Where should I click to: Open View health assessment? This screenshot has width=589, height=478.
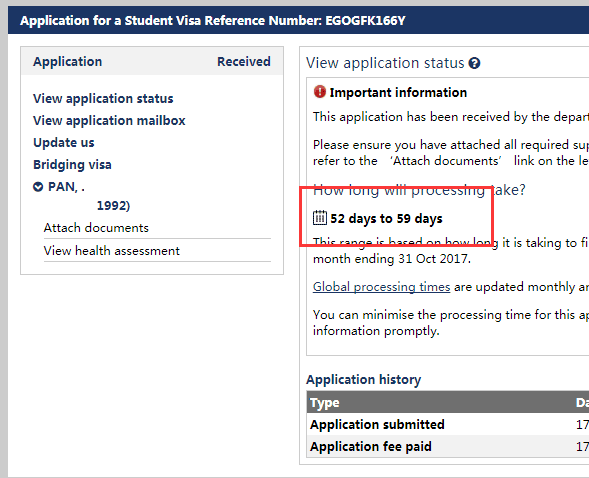click(x=112, y=250)
